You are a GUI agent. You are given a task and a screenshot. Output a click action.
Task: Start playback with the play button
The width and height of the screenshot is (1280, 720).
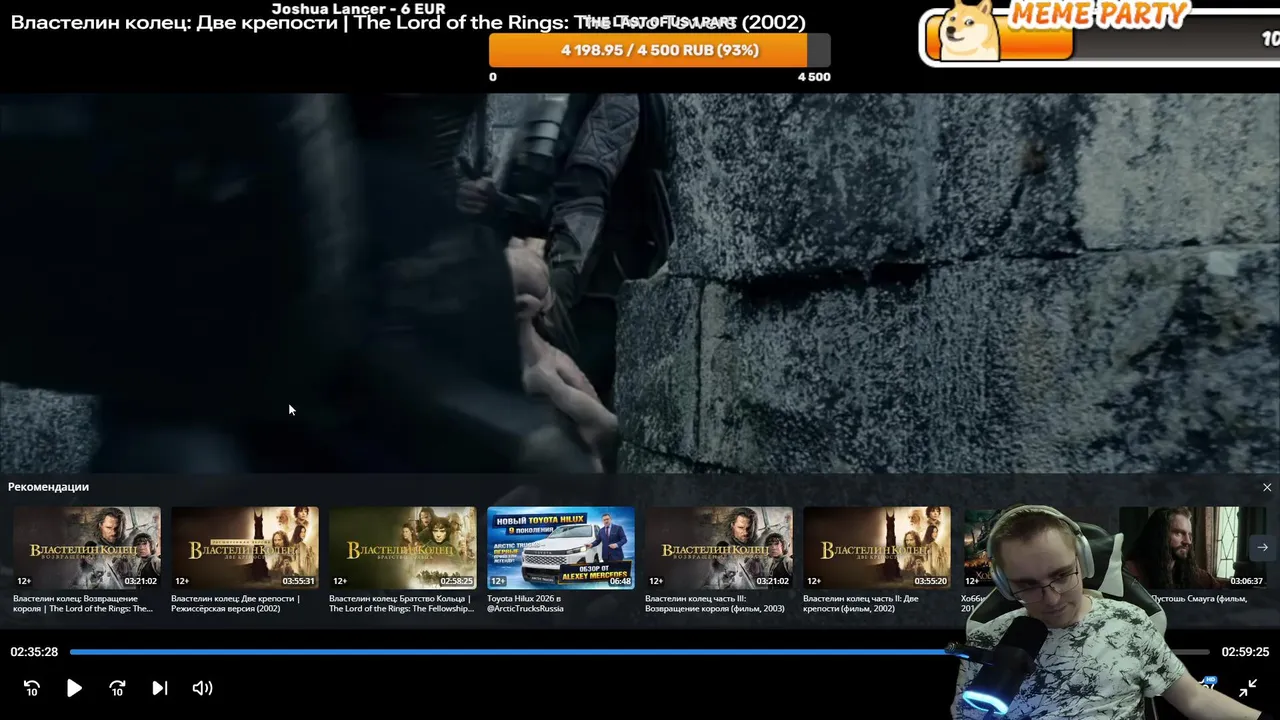[74, 688]
